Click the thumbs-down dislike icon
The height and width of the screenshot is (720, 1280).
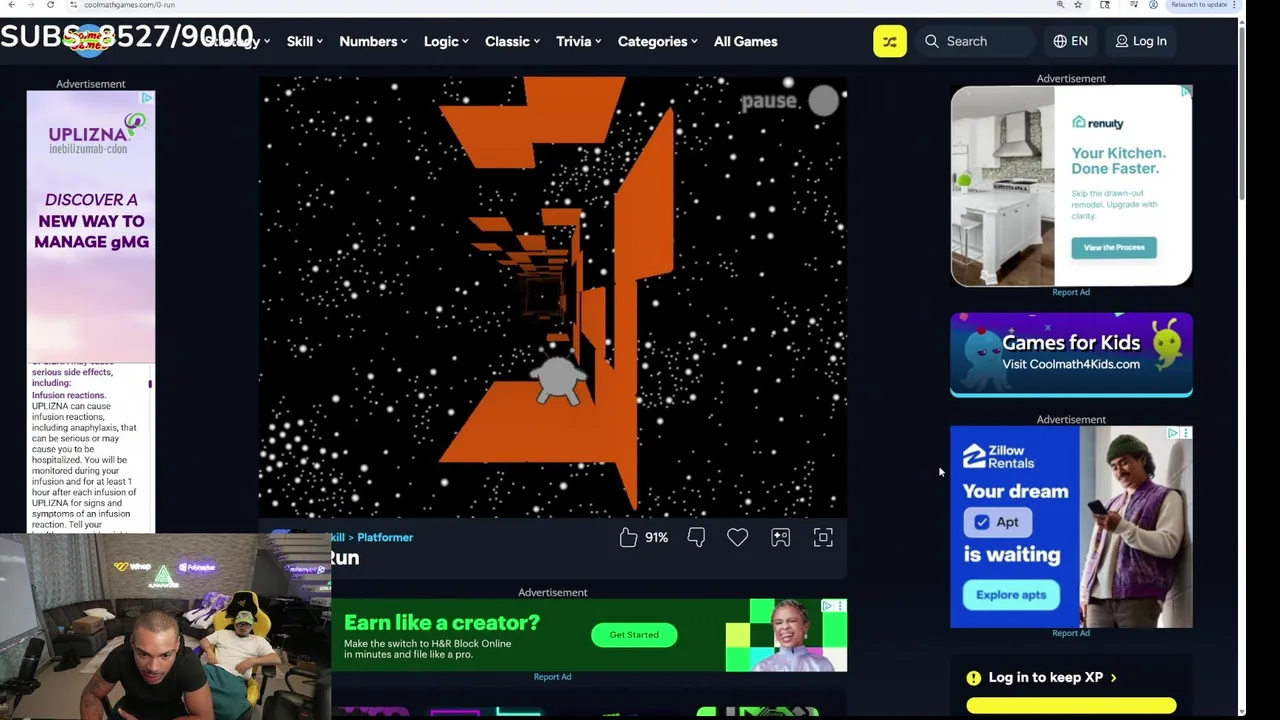point(696,538)
